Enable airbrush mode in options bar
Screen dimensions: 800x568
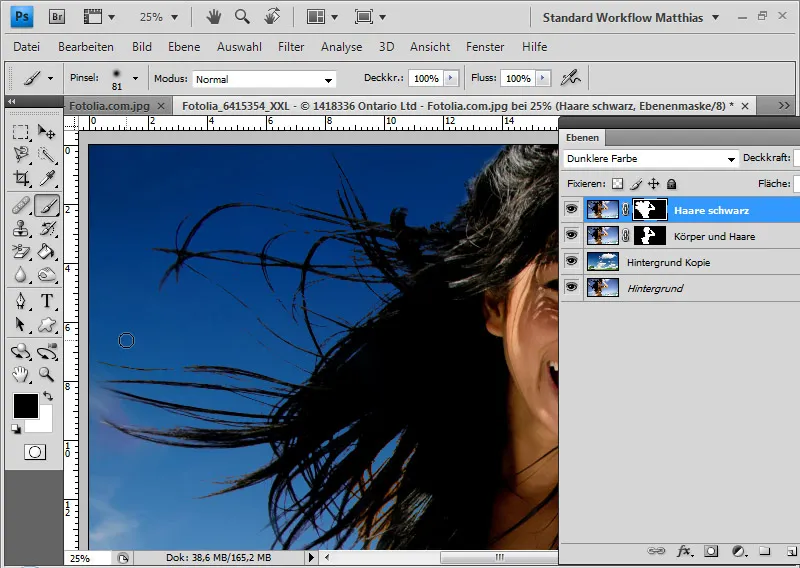(570, 78)
